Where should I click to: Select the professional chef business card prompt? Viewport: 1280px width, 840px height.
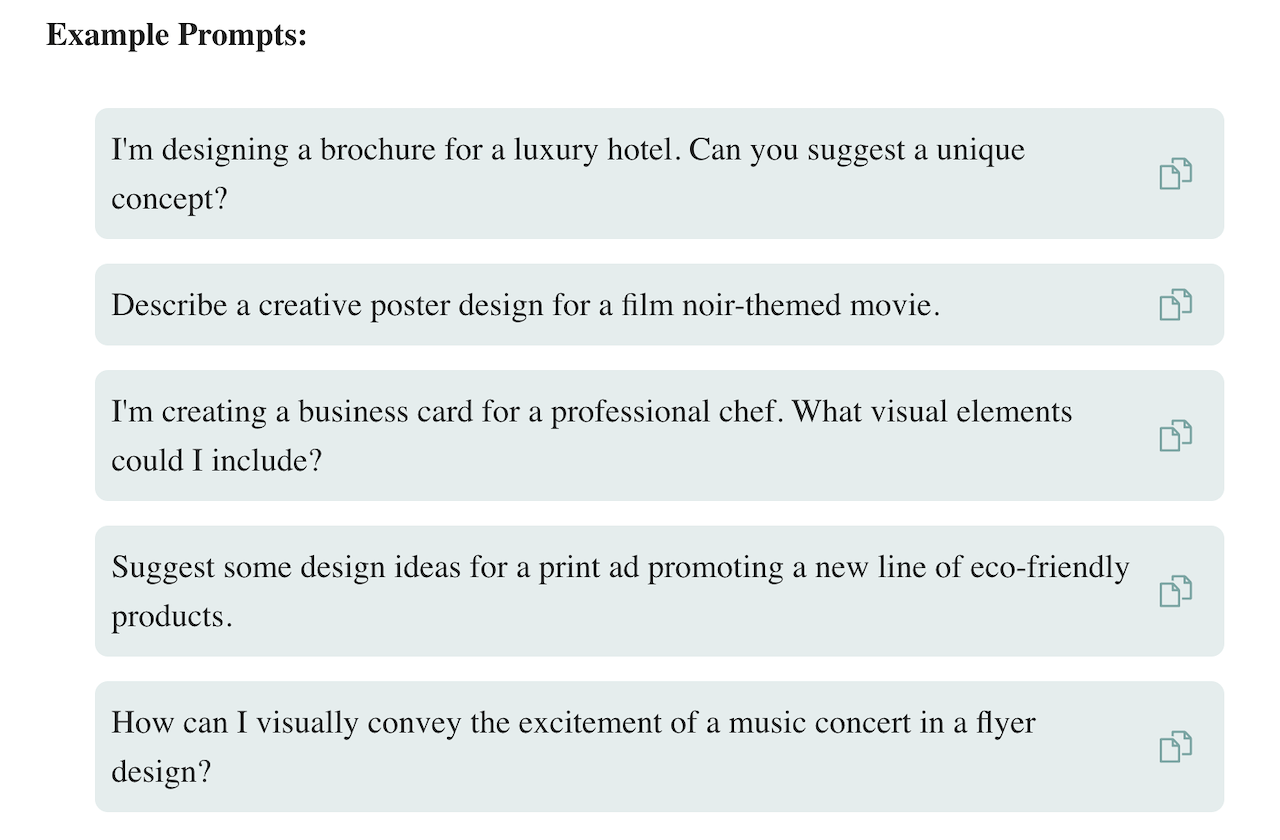659,436
